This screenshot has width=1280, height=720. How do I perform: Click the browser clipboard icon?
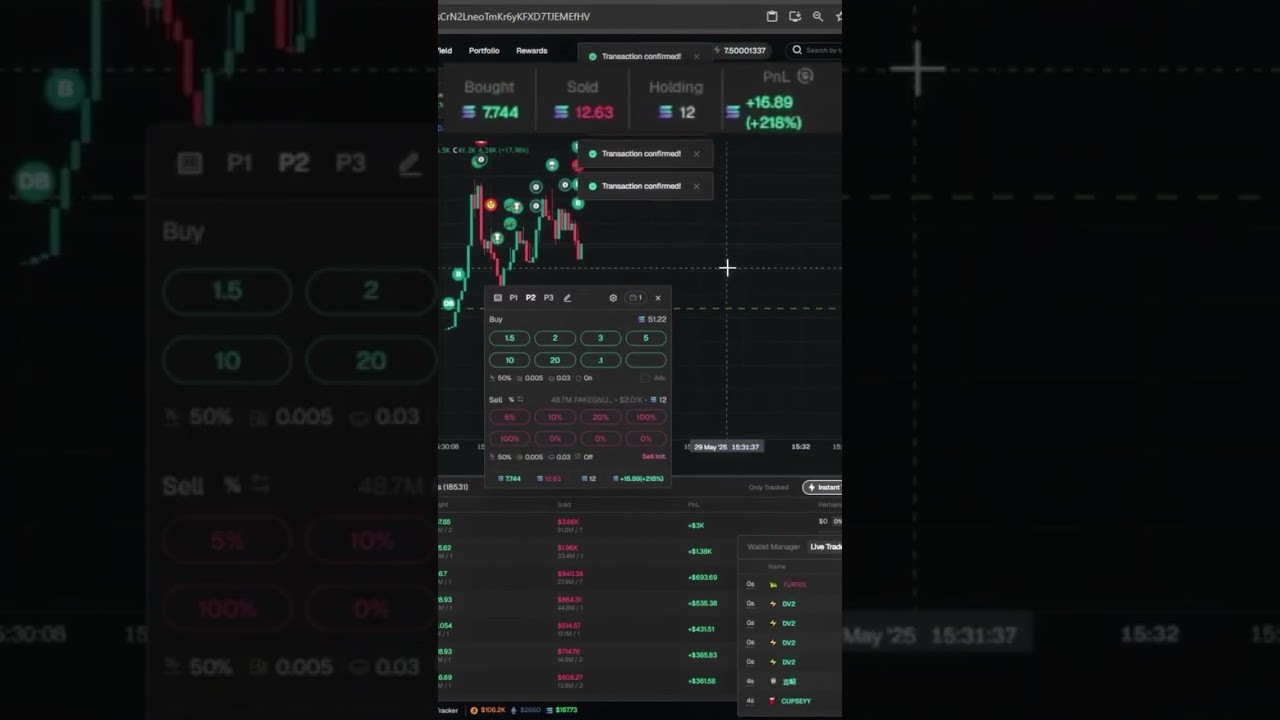click(772, 16)
